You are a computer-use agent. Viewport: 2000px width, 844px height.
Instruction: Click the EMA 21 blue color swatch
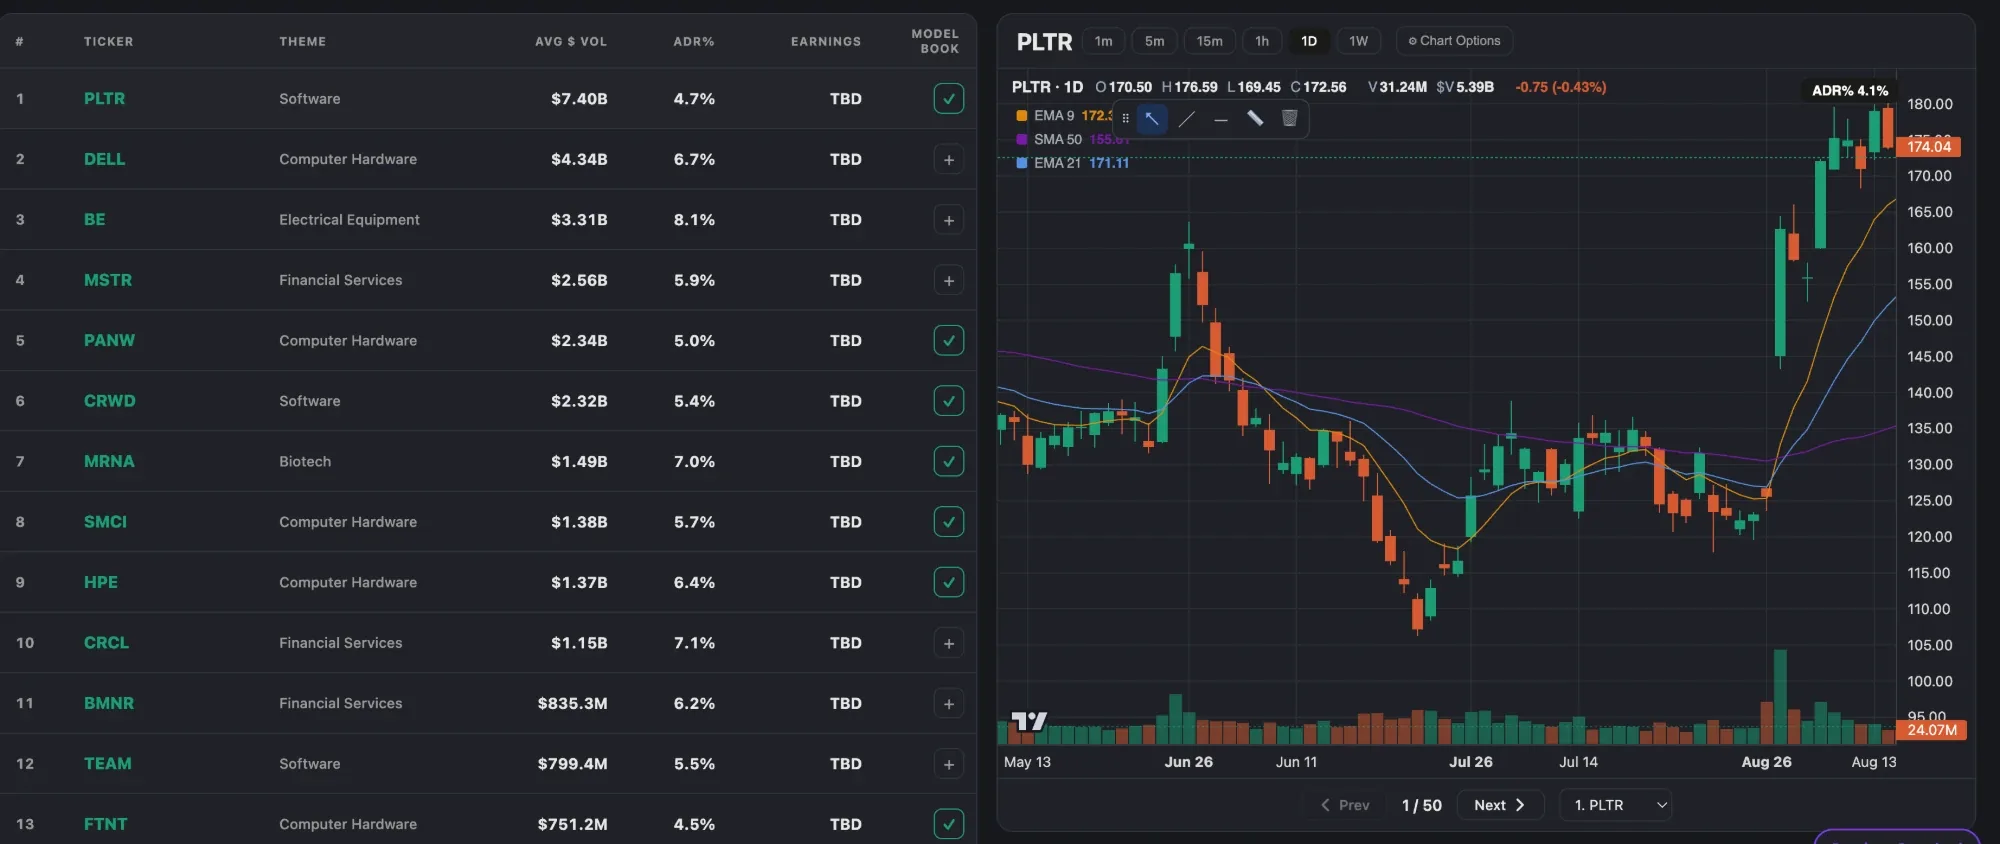(1022, 163)
